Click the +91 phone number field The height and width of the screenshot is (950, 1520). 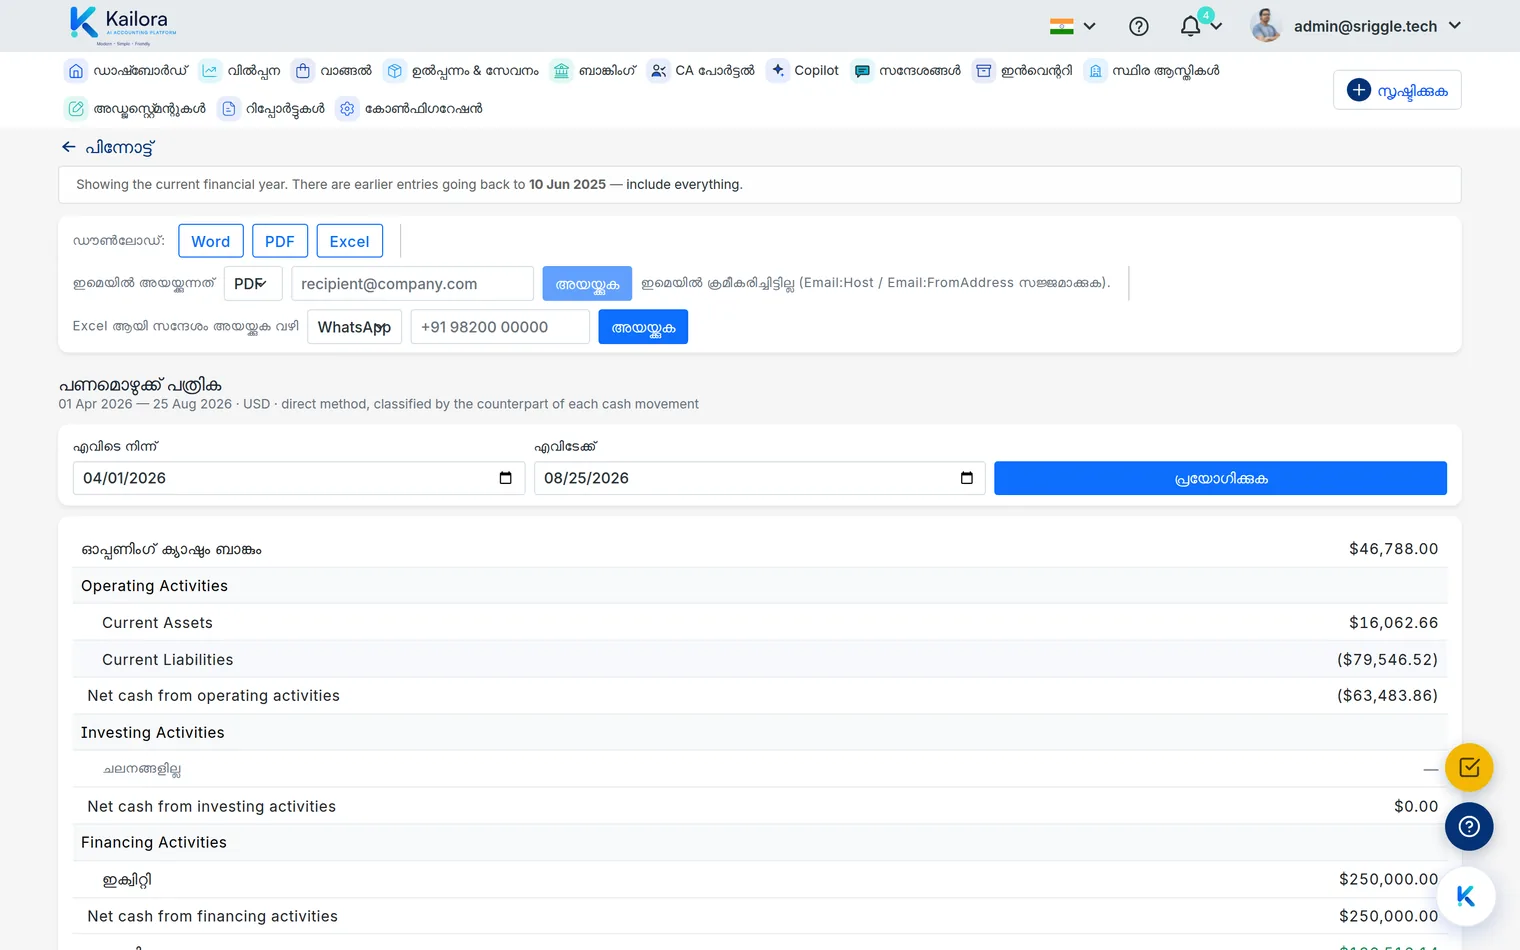pyautogui.click(x=500, y=327)
